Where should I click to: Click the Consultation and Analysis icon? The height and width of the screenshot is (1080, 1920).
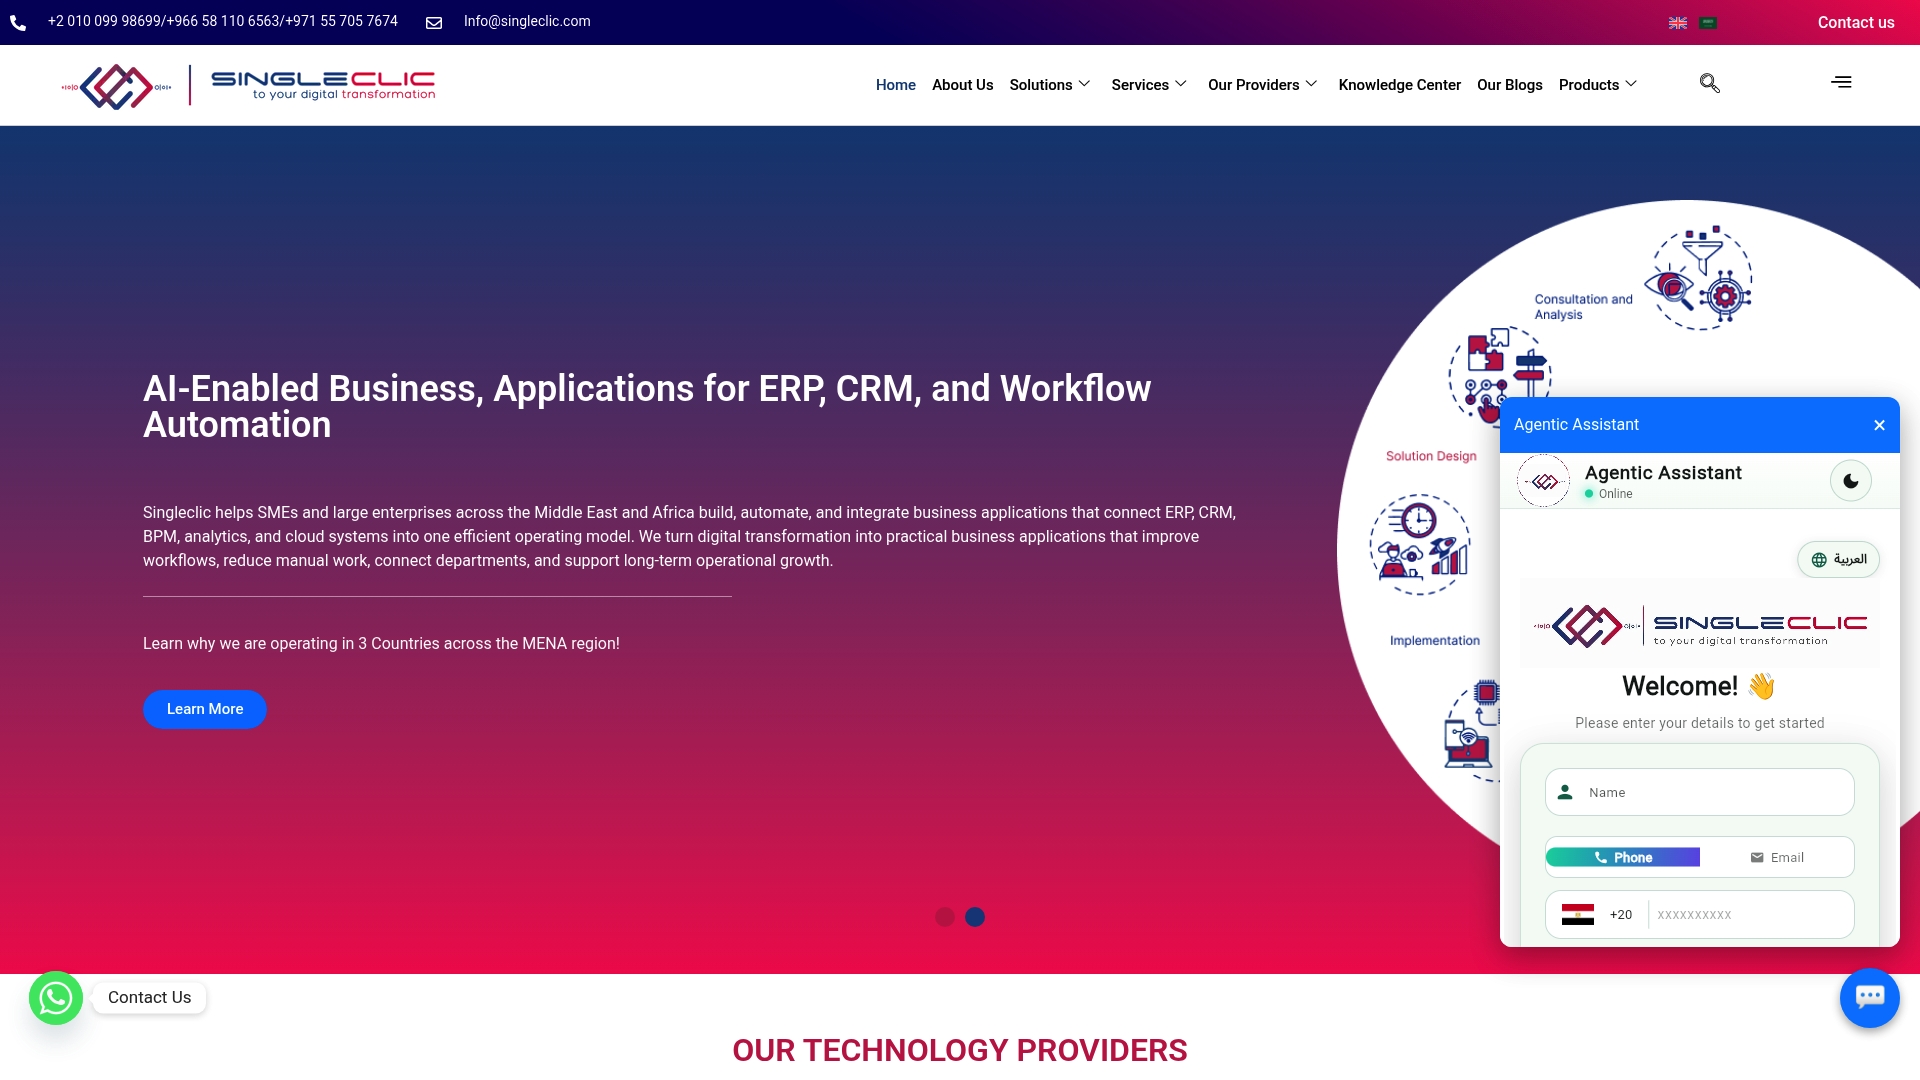tap(1699, 278)
